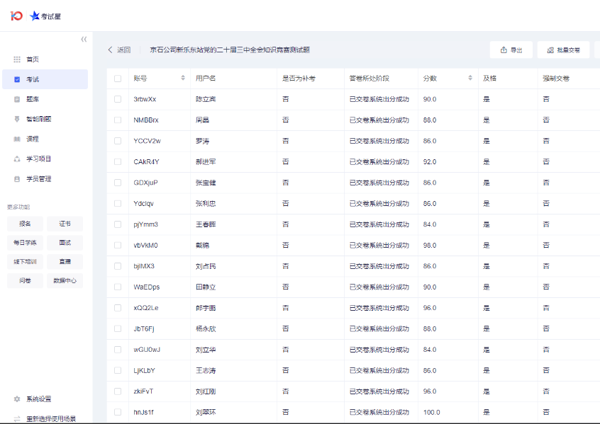Click the 用户名 column header
The width and height of the screenshot is (600, 424).
[205, 78]
